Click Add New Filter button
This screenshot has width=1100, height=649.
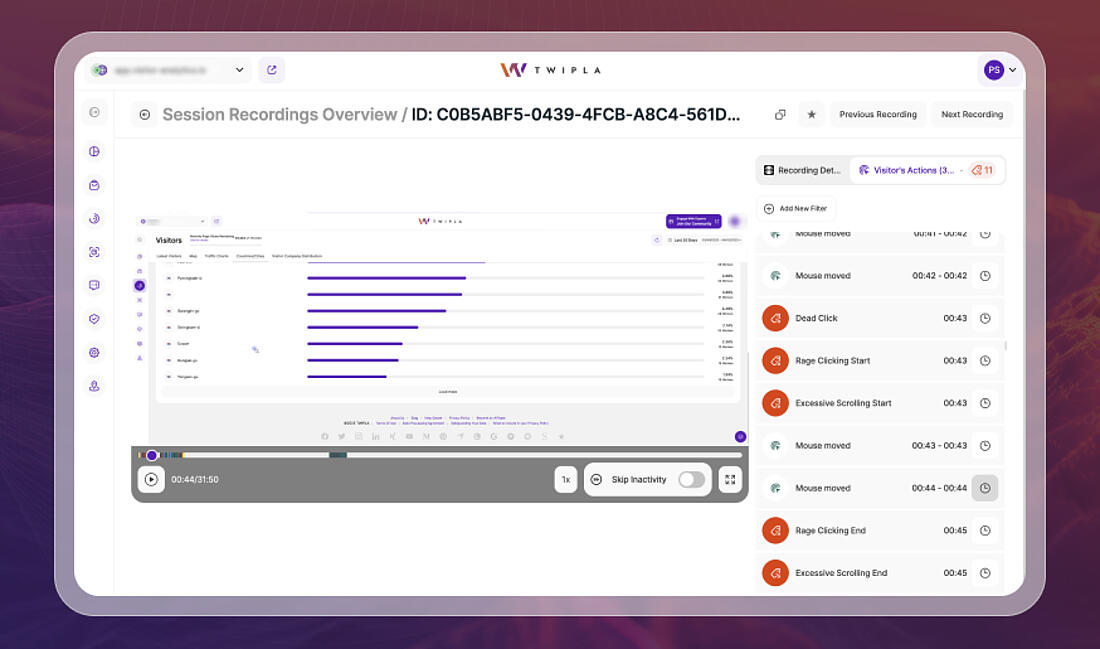click(x=796, y=208)
